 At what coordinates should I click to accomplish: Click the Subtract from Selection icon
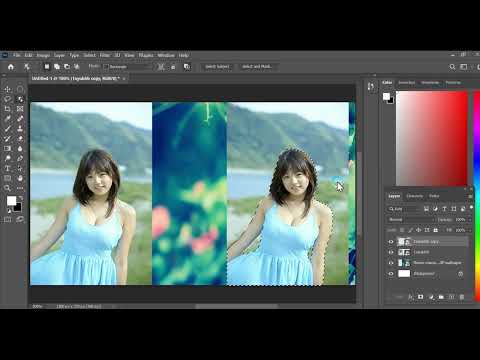coord(67,67)
